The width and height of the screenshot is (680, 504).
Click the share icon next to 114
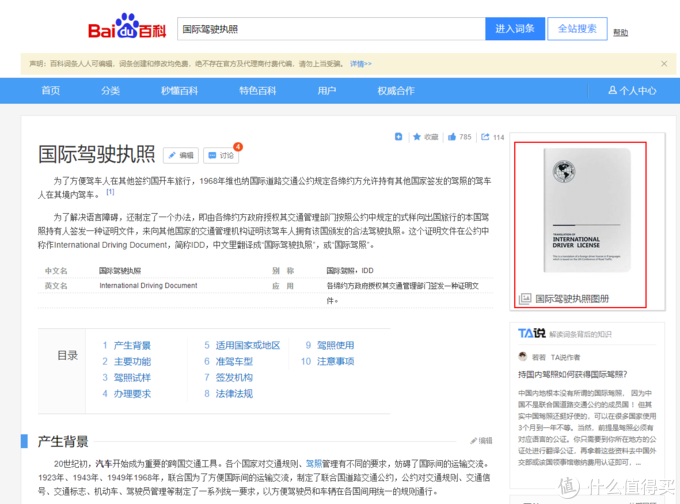pyautogui.click(x=486, y=136)
